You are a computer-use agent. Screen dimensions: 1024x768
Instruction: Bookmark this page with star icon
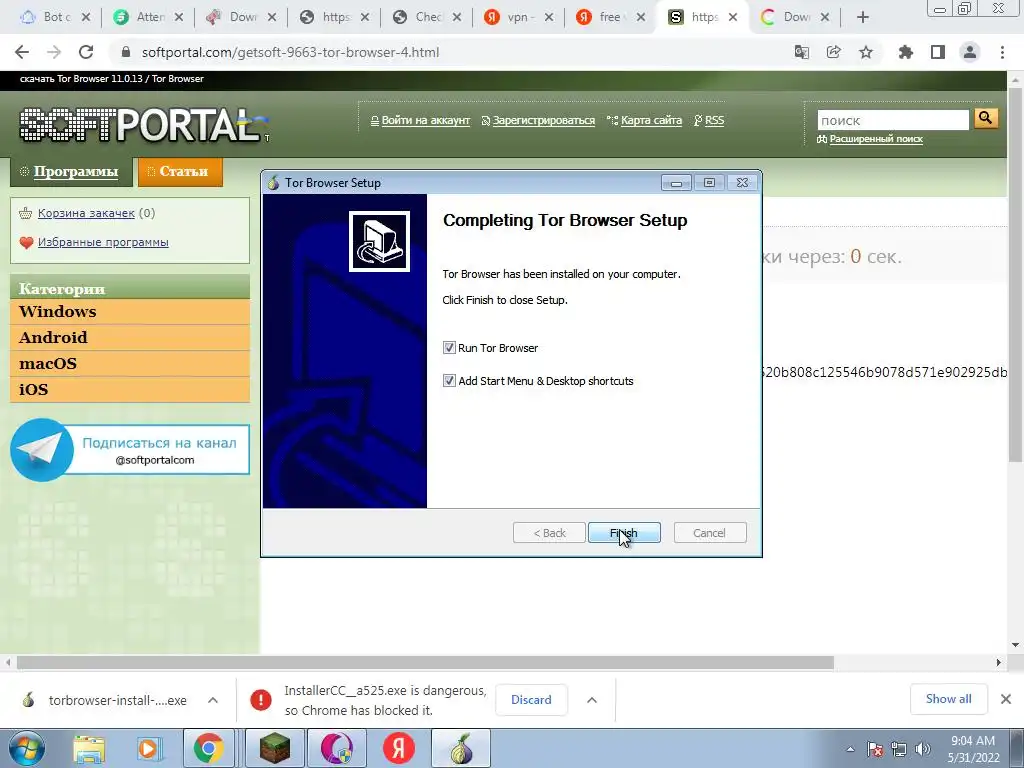(866, 52)
